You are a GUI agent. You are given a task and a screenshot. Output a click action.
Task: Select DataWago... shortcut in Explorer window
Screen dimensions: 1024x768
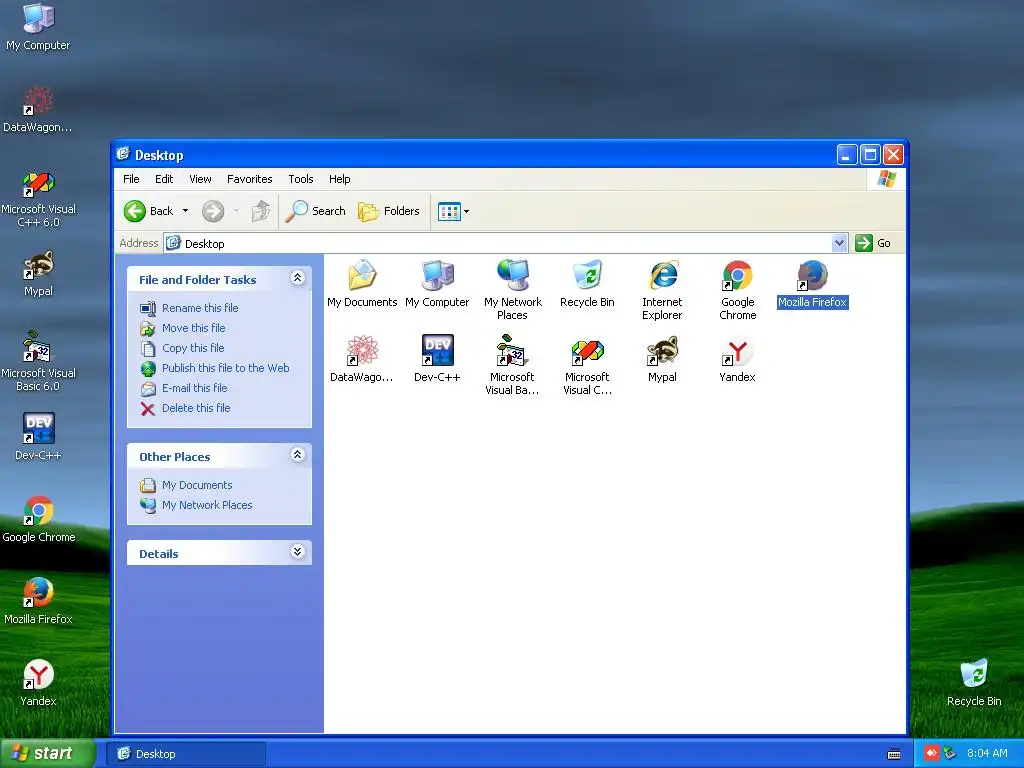362,359
